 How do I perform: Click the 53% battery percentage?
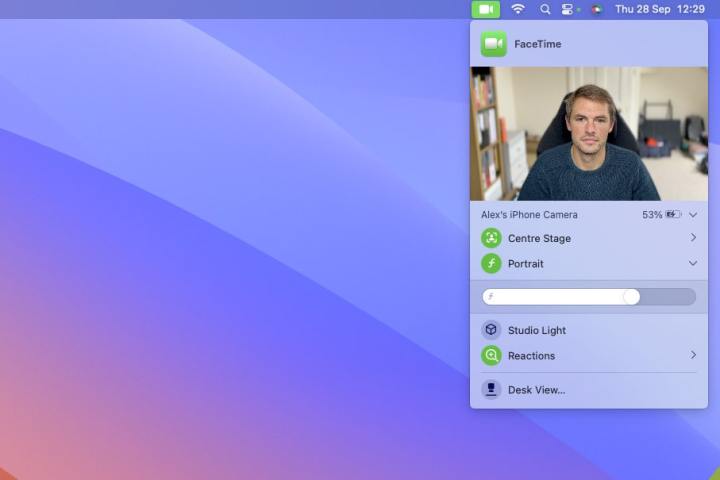652,215
